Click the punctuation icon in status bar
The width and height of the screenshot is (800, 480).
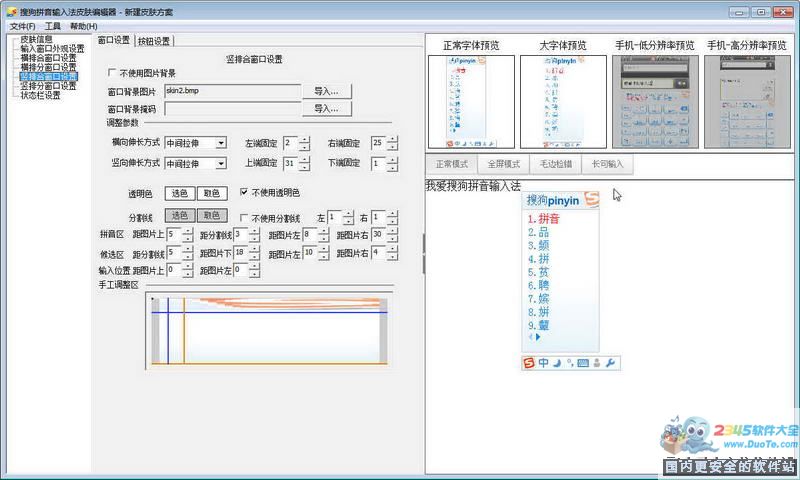[x=570, y=363]
